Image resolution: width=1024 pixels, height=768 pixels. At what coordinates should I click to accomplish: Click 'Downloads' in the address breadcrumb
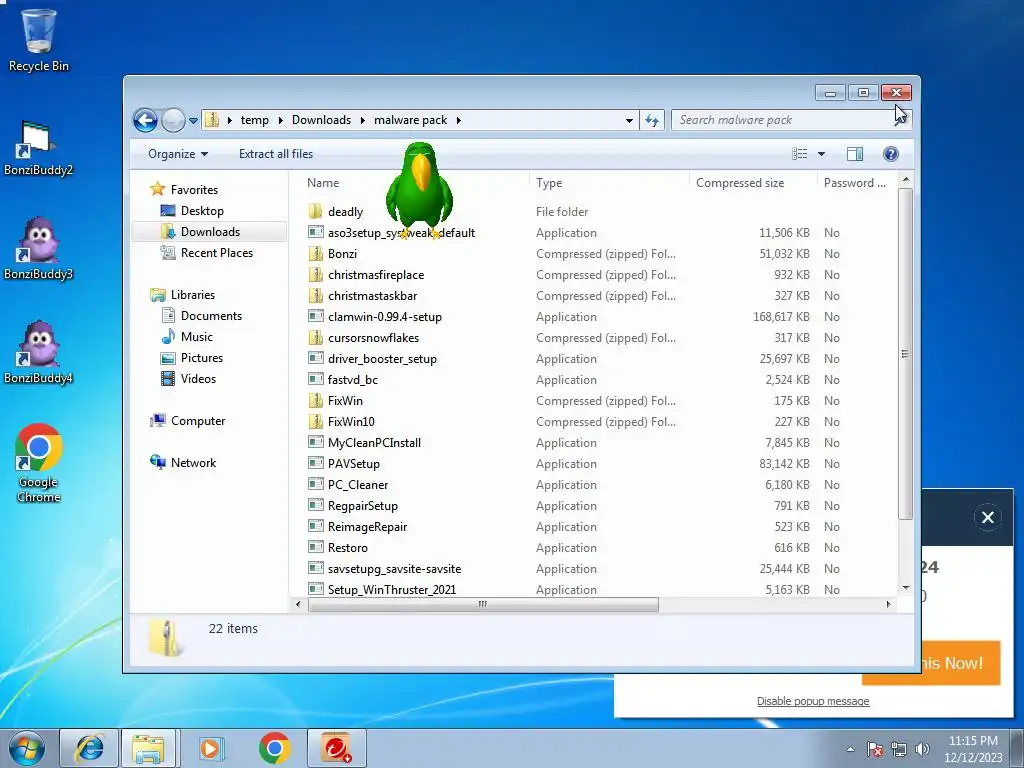(321, 120)
